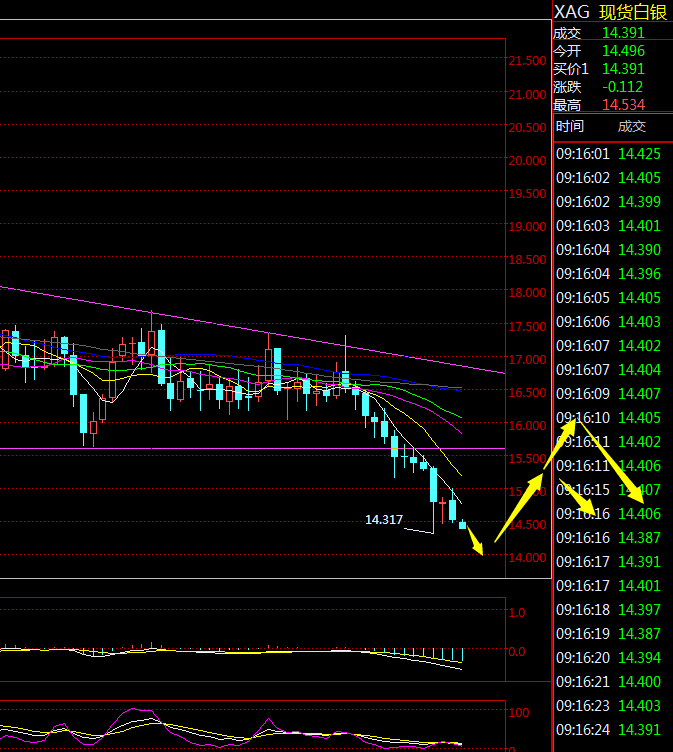Click the tick row 09:16:17 14.391
673x752 pixels.
(x=608, y=562)
